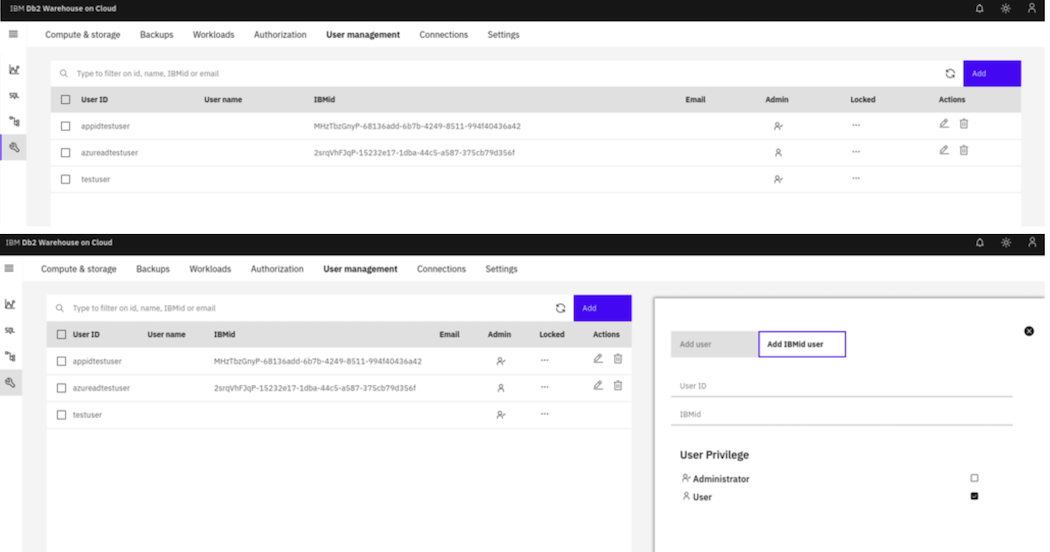Screen dimensions: 1050x552
Task: Click azureadtestuser user ID in lower view
Action: point(101,388)
